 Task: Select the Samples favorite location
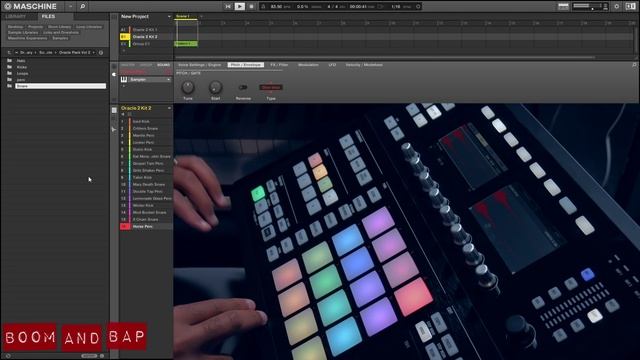click(x=60, y=38)
